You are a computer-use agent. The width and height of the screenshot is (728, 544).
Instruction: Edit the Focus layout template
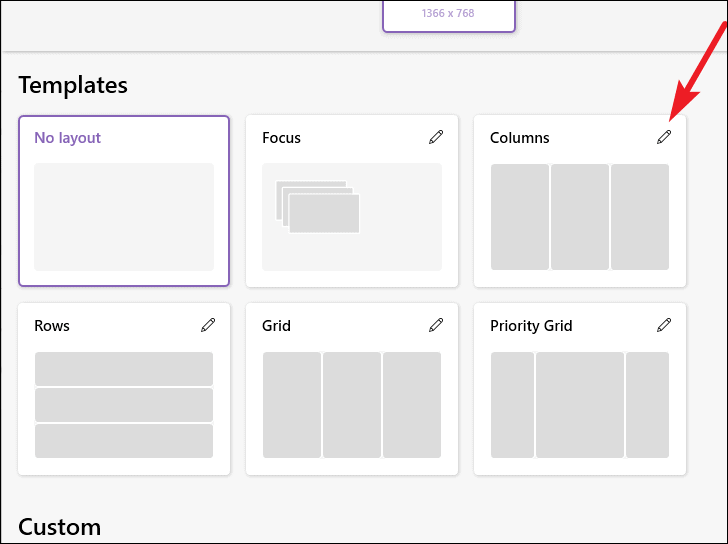coord(436,137)
